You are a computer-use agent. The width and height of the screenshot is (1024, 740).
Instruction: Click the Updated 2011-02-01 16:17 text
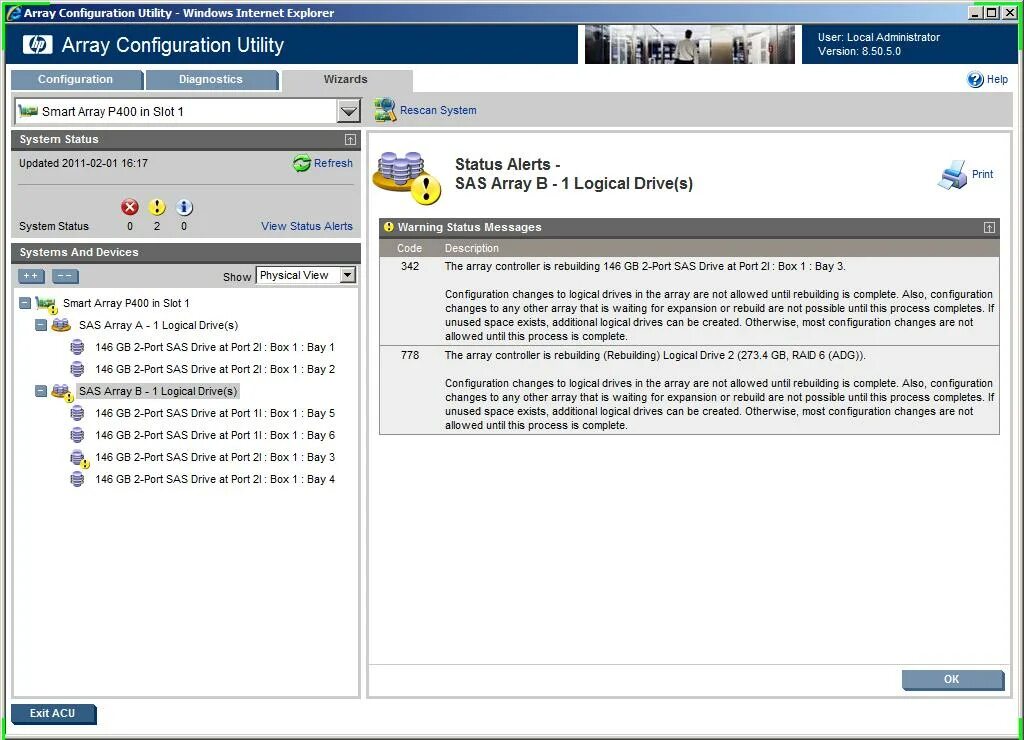tap(84, 163)
